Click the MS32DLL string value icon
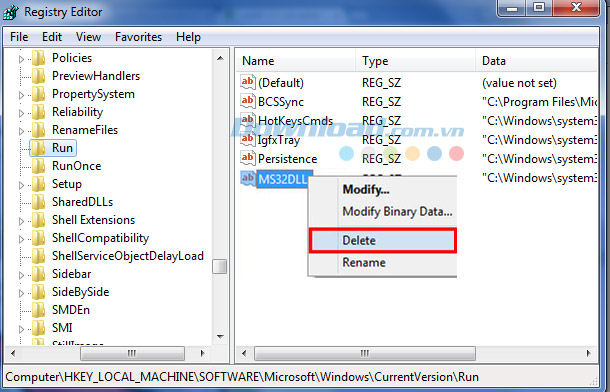This screenshot has height=392, width=610. click(x=248, y=178)
